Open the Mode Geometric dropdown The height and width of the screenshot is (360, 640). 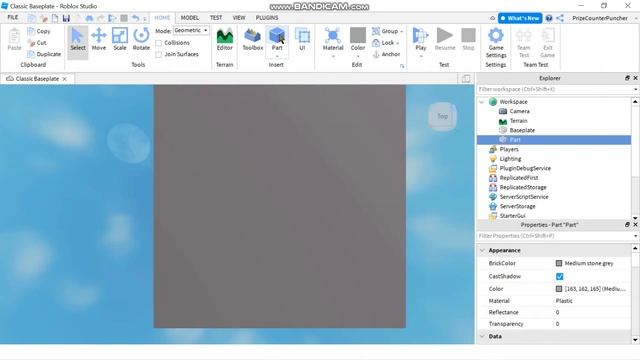coord(191,31)
